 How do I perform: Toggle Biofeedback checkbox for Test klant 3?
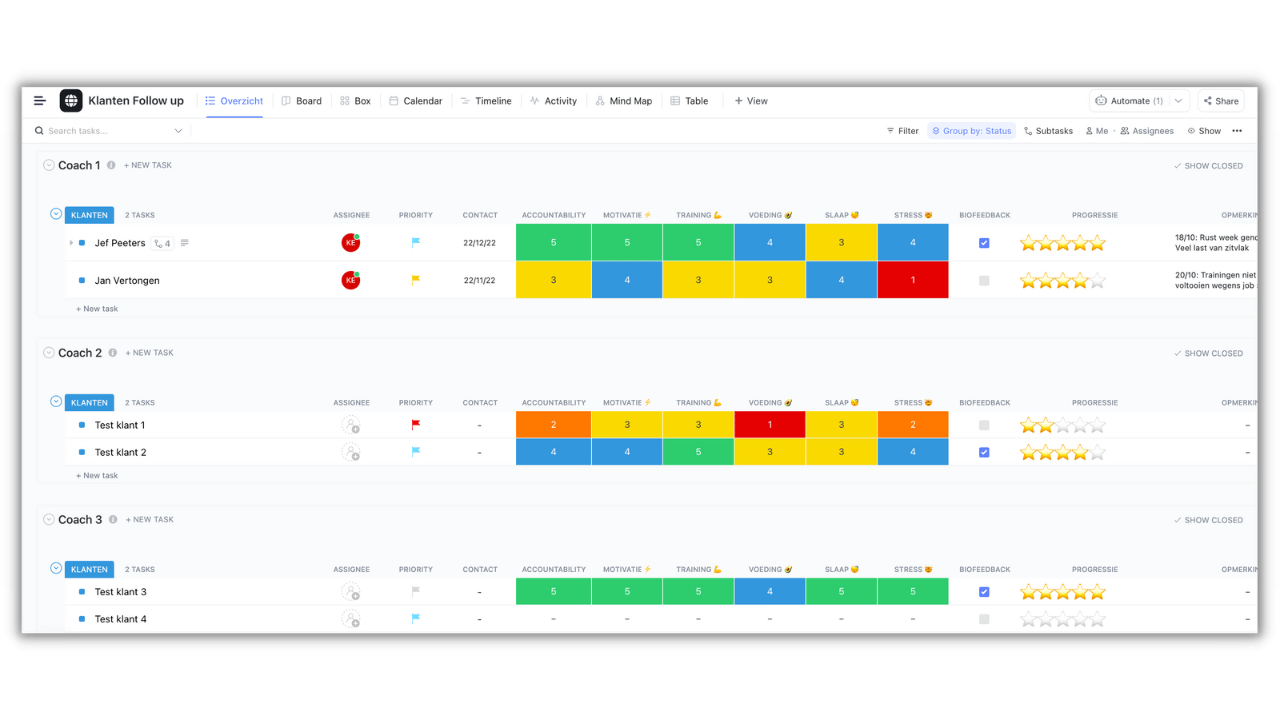pos(984,592)
